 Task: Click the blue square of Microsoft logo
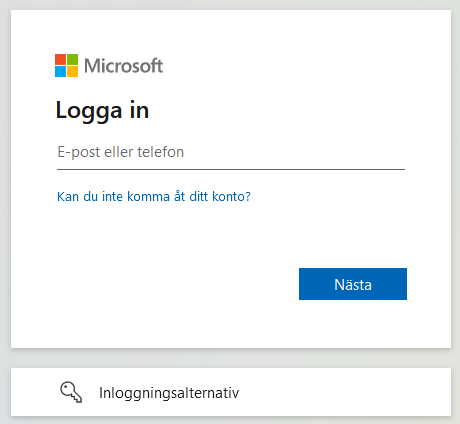60,72
